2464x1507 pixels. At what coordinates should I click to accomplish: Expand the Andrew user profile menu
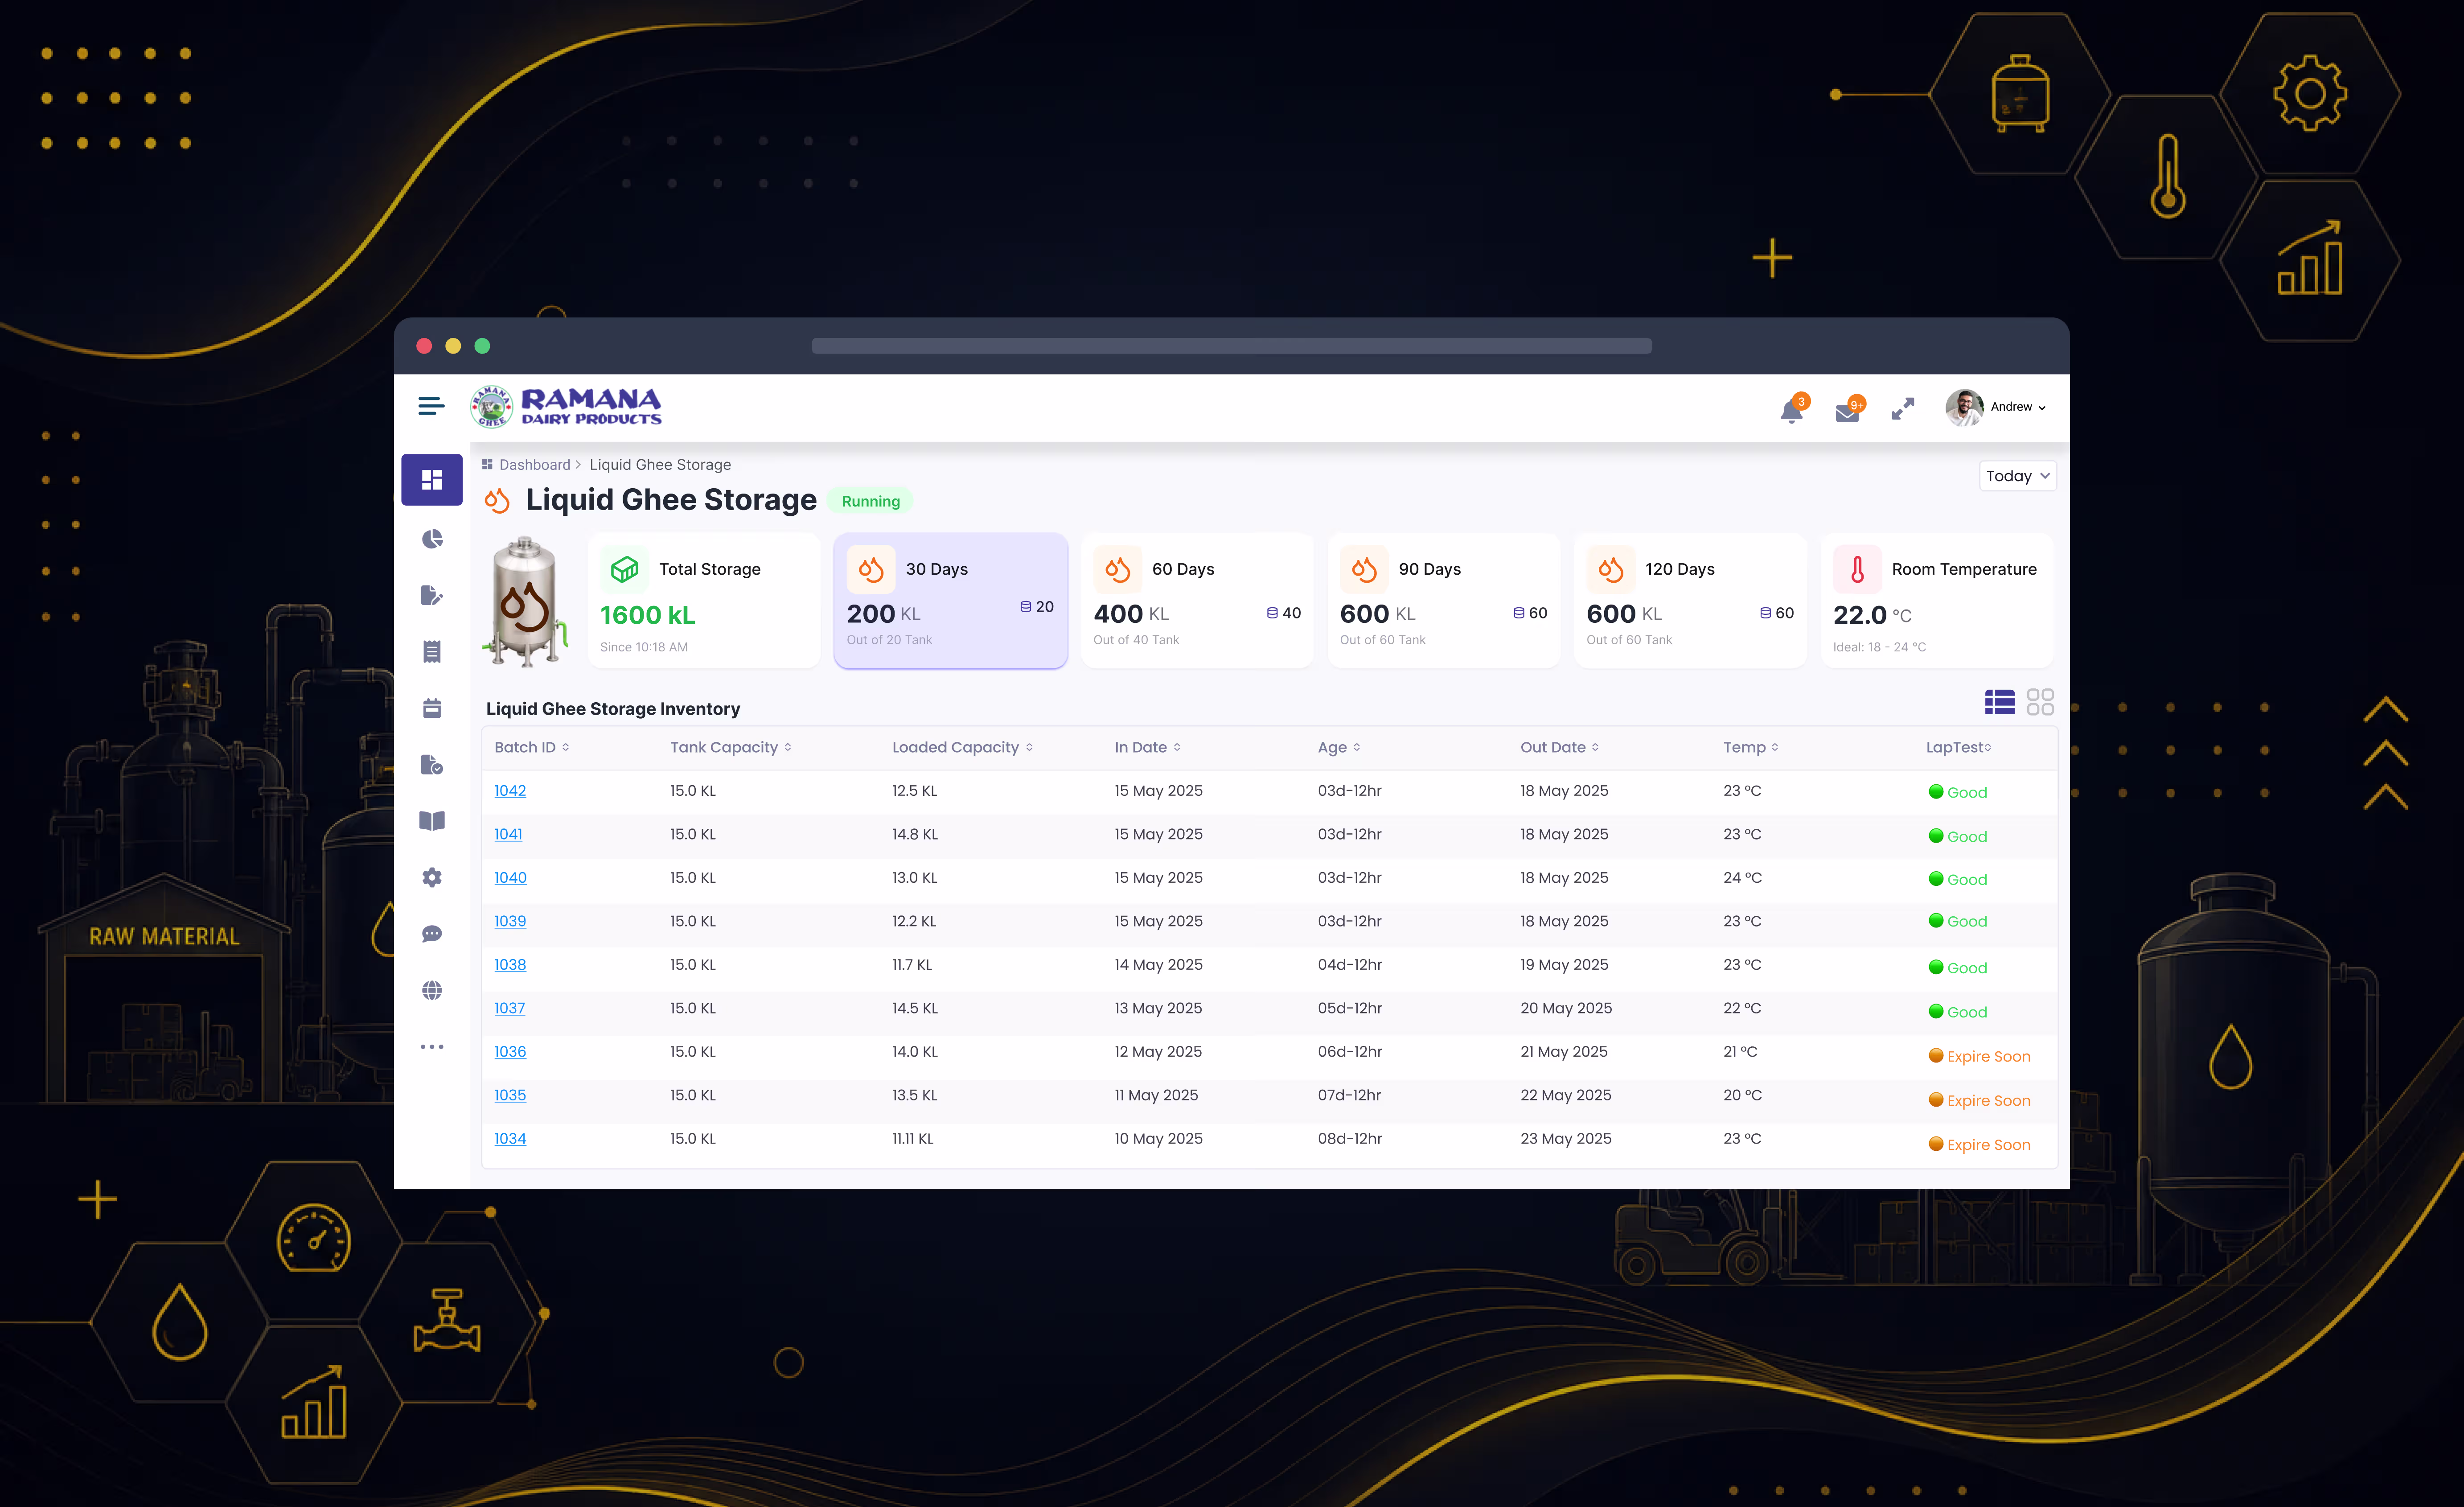pyautogui.click(x=1996, y=407)
